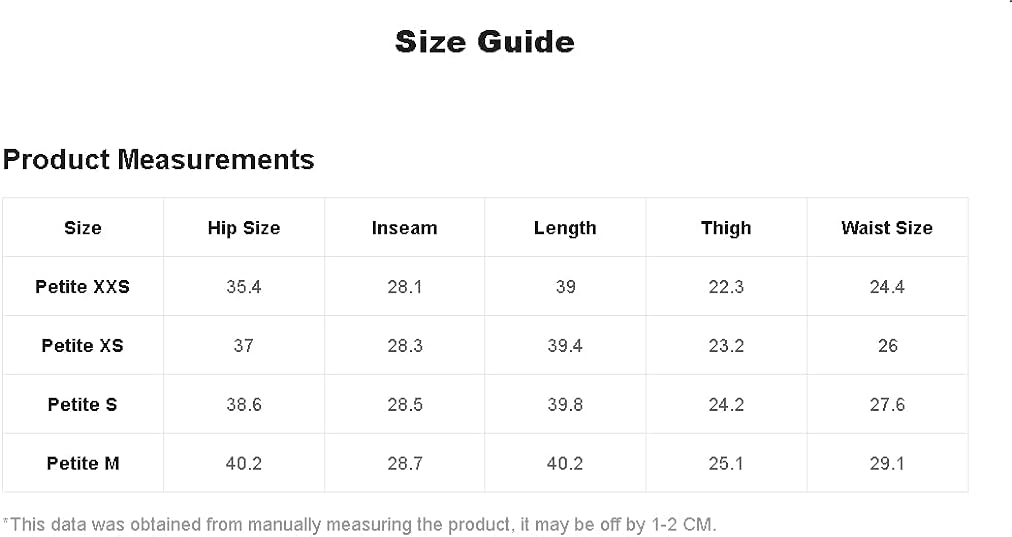Click the Petite M row label
The width and height of the screenshot is (1012, 537).
click(x=83, y=464)
